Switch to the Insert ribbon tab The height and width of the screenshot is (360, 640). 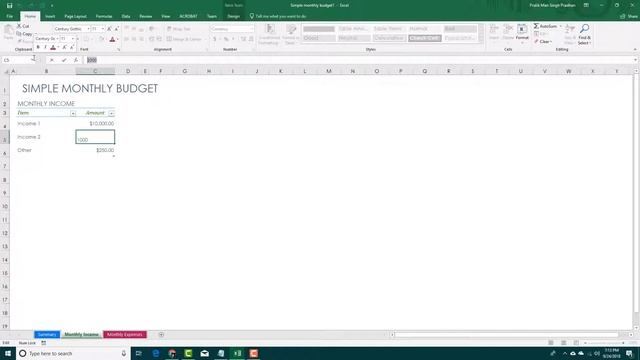tap(50, 16)
